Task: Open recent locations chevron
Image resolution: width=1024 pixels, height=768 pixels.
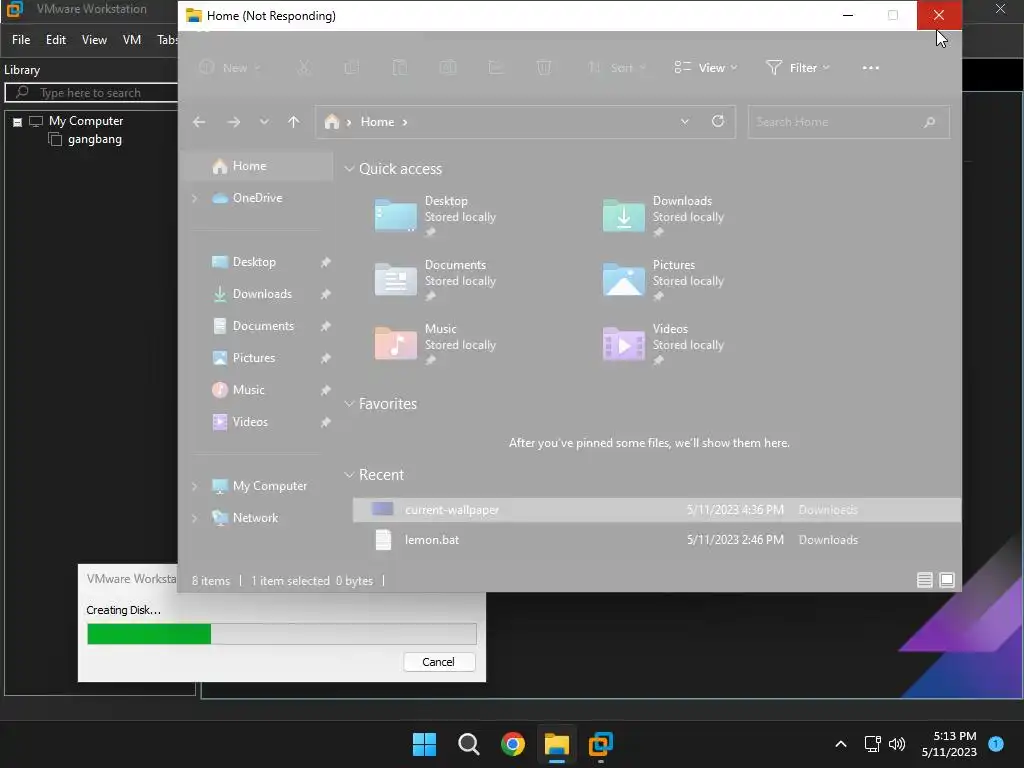Action: 264,122
